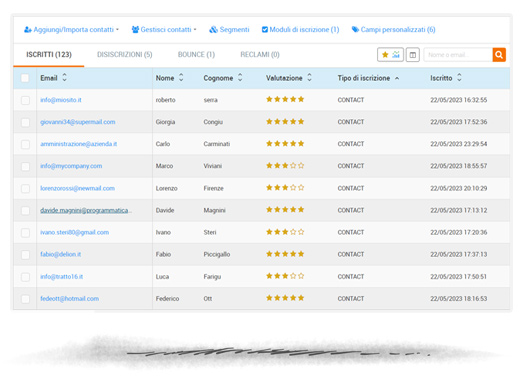526x387 pixels.
Task: Select the amministrazione@azienda.it row checkbox
Action: coord(25,145)
